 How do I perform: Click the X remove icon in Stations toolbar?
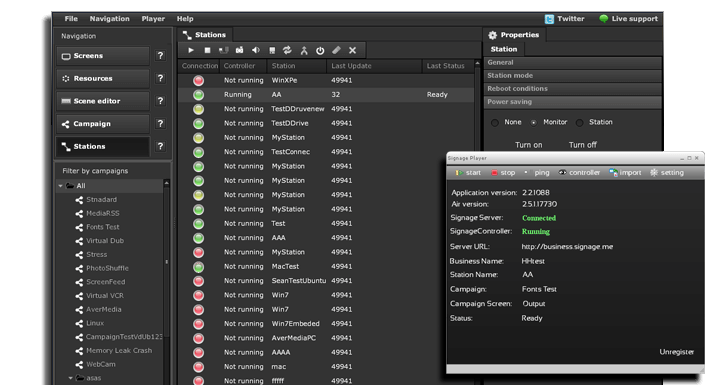click(x=352, y=50)
